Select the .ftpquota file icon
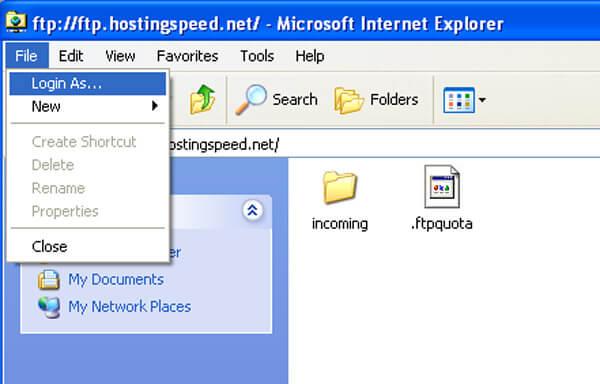The height and width of the screenshot is (384, 600). pos(442,187)
